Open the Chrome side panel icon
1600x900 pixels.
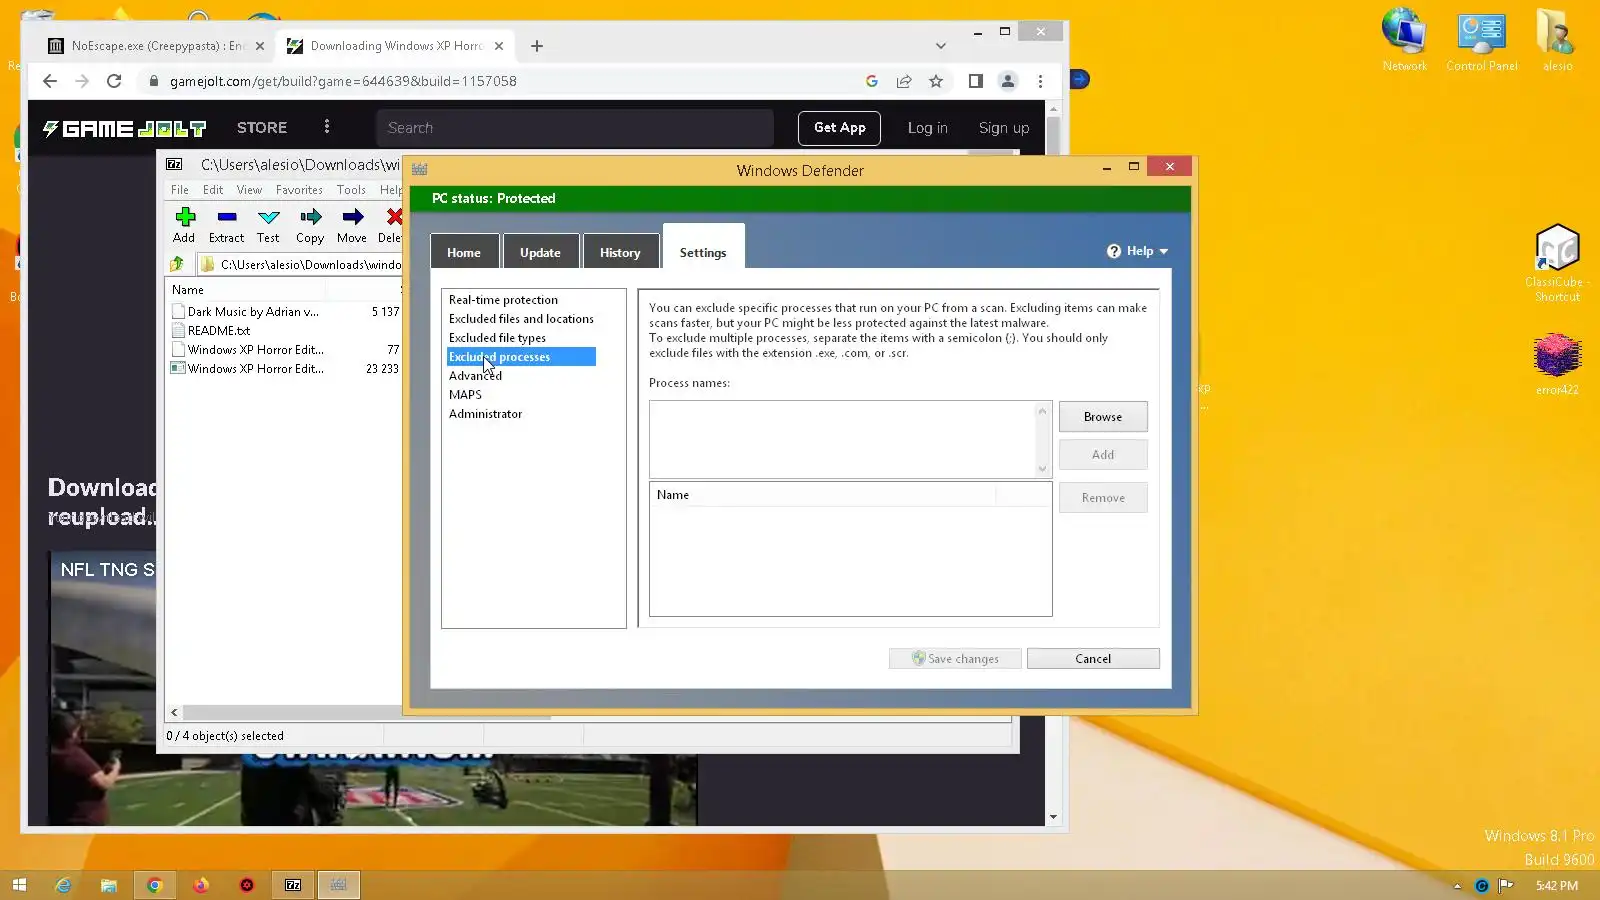tap(976, 81)
